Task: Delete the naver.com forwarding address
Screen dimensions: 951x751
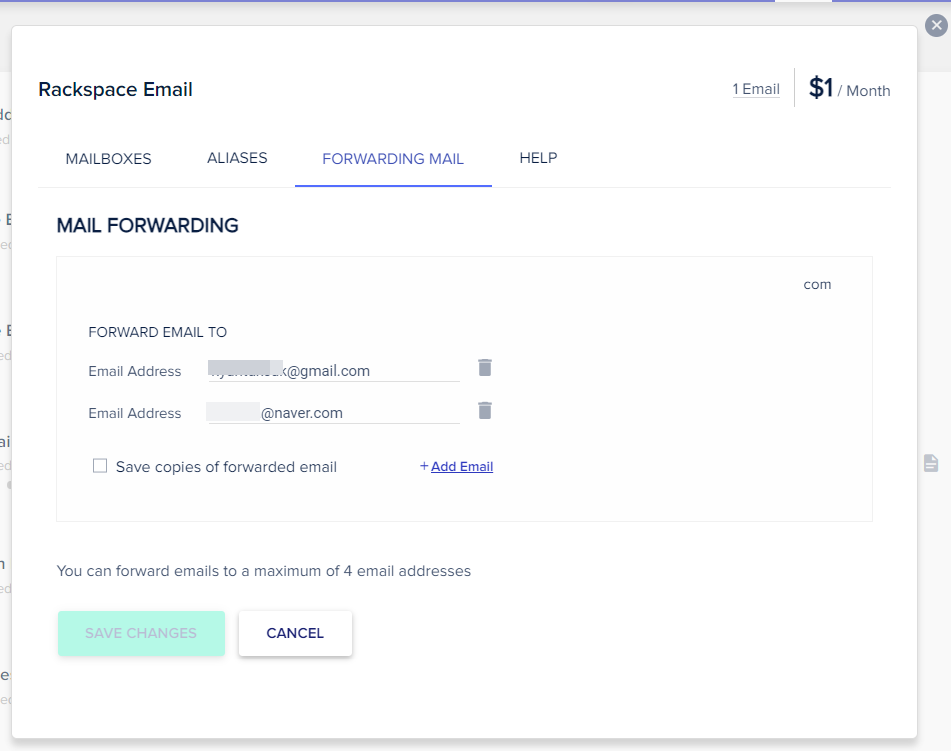Action: (485, 411)
